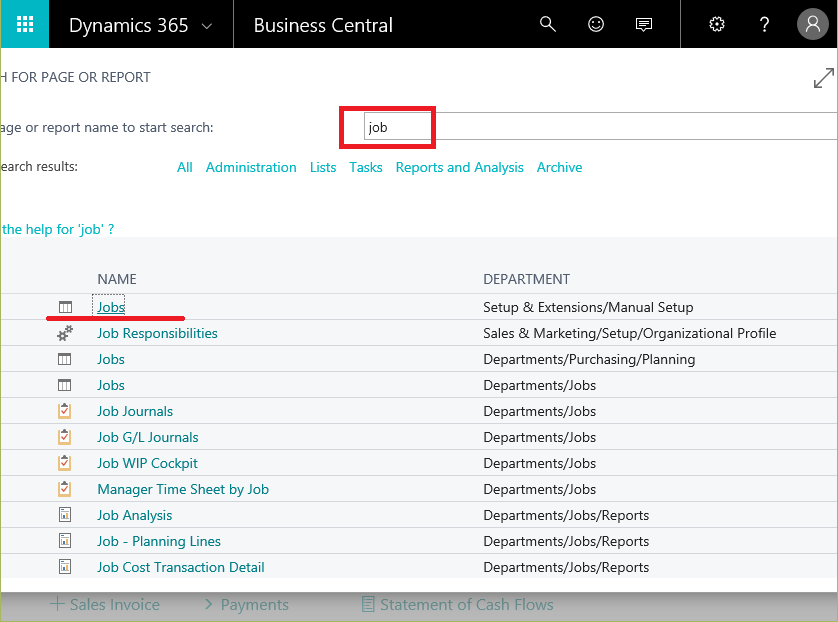Screen dimensions: 838x622
Task: Open Jobs under Departments/Purchasing/Planning
Action: [111, 359]
